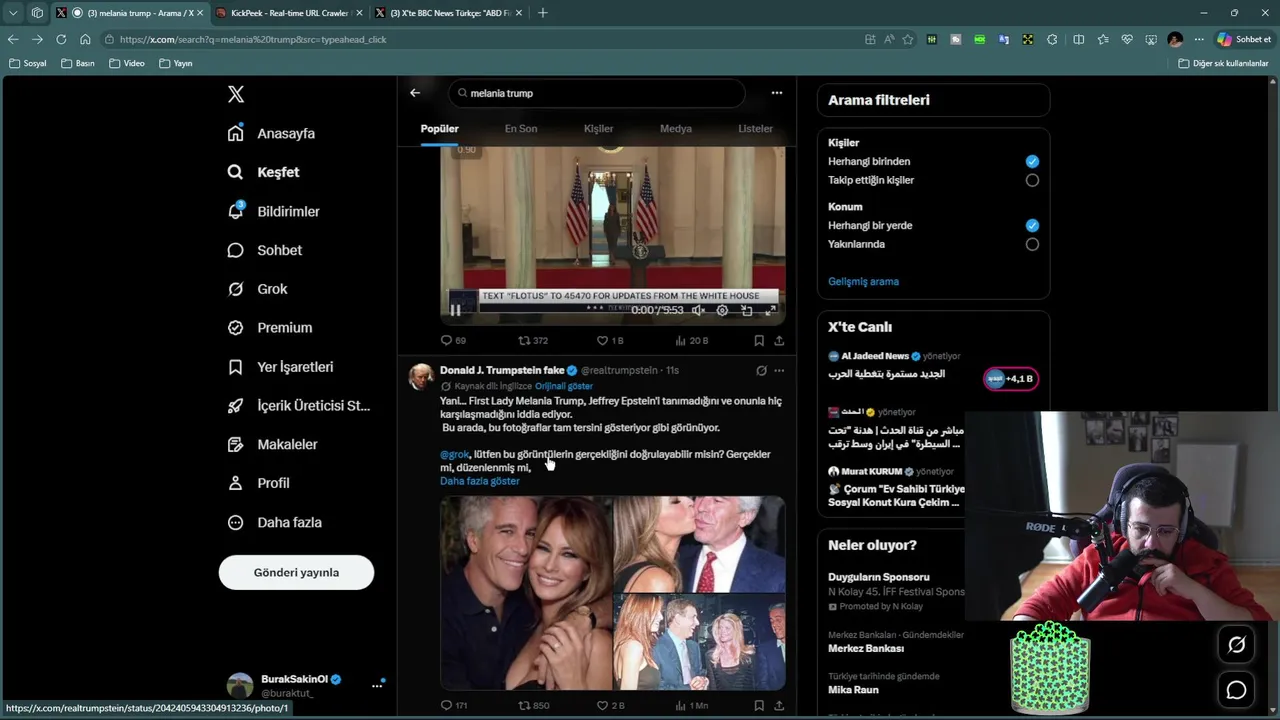Repost the video post with 372 reposts
This screenshot has width=1280, height=720.
[x=533, y=340]
